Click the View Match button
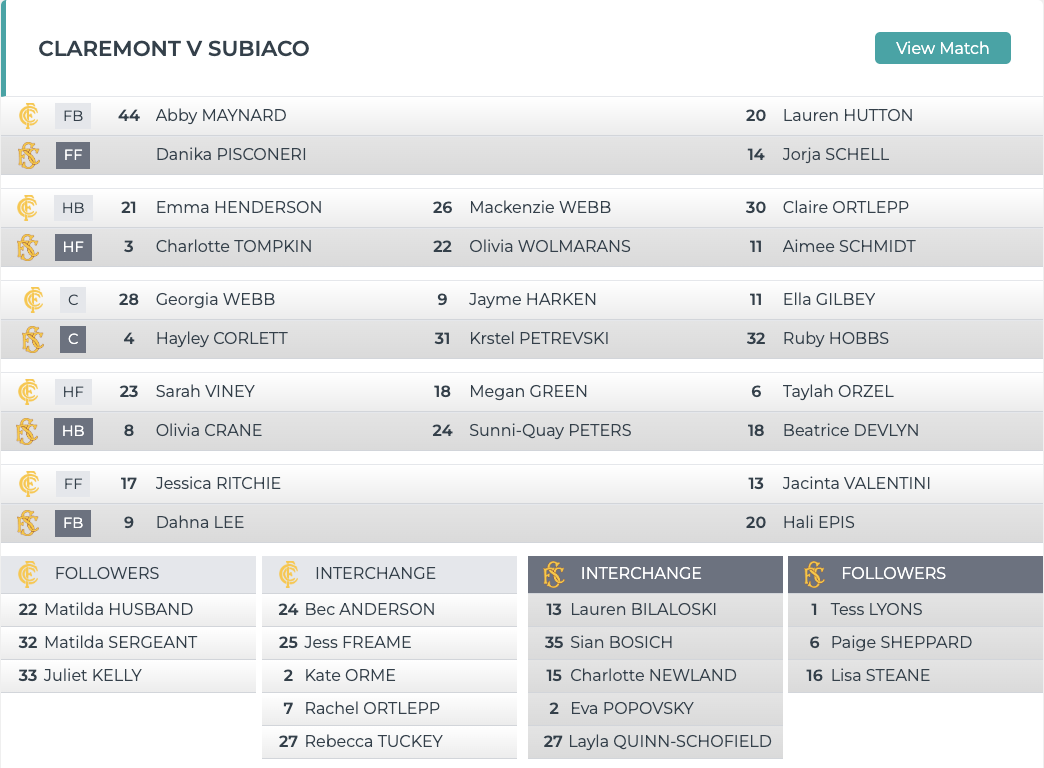 (942, 48)
